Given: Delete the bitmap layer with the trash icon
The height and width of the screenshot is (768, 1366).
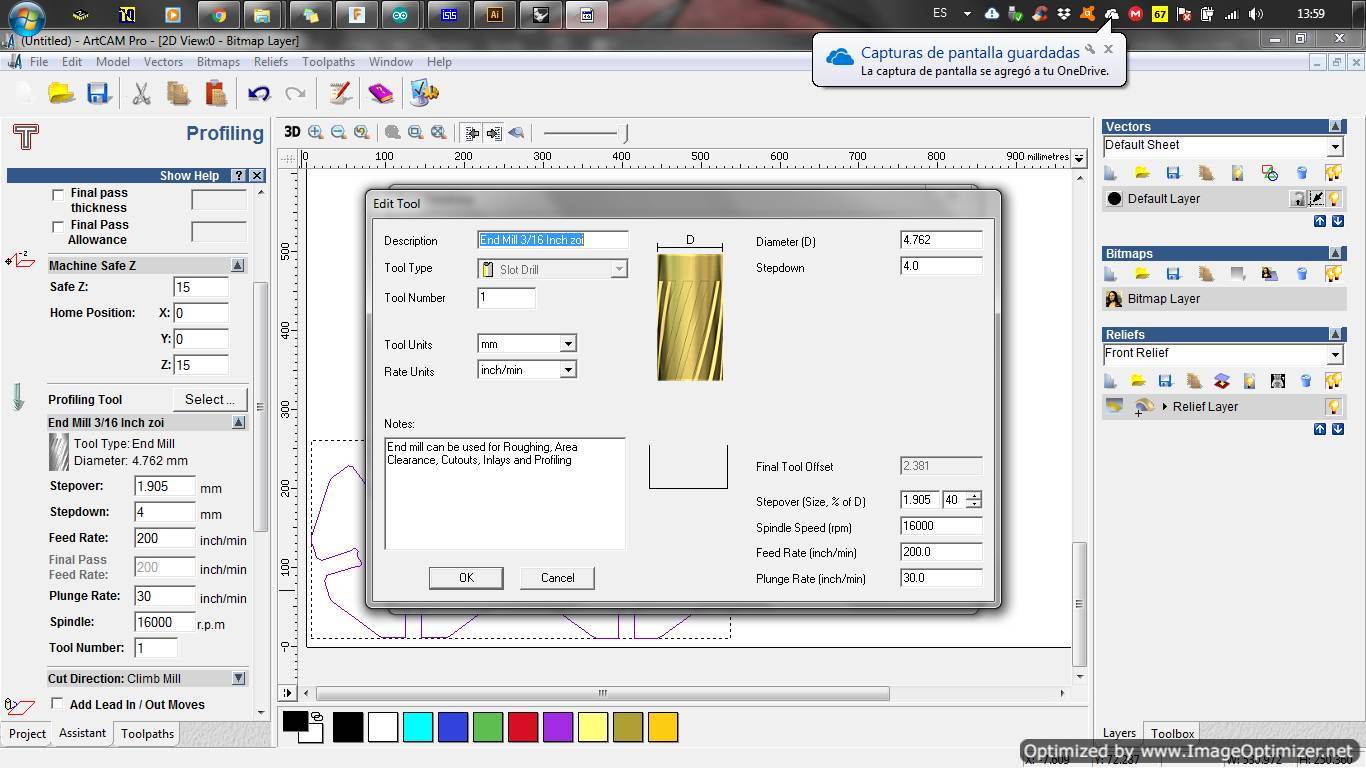Looking at the screenshot, I should pyautogui.click(x=1302, y=273).
